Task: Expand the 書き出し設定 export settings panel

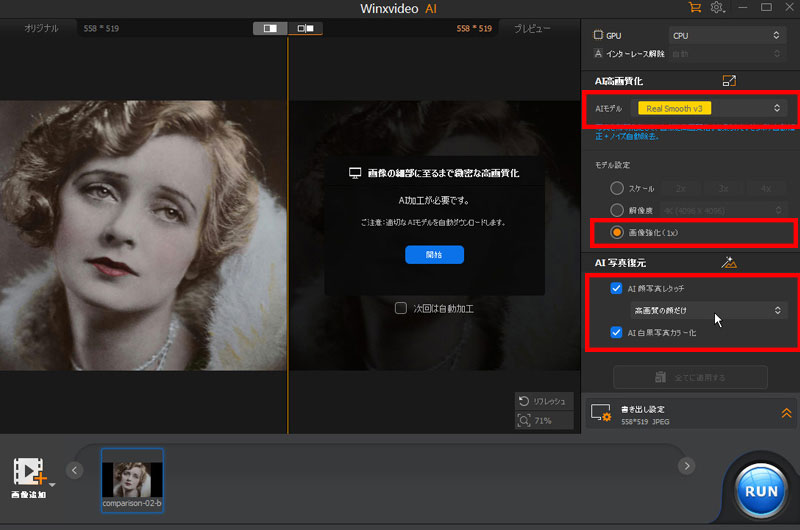Action: click(787, 413)
